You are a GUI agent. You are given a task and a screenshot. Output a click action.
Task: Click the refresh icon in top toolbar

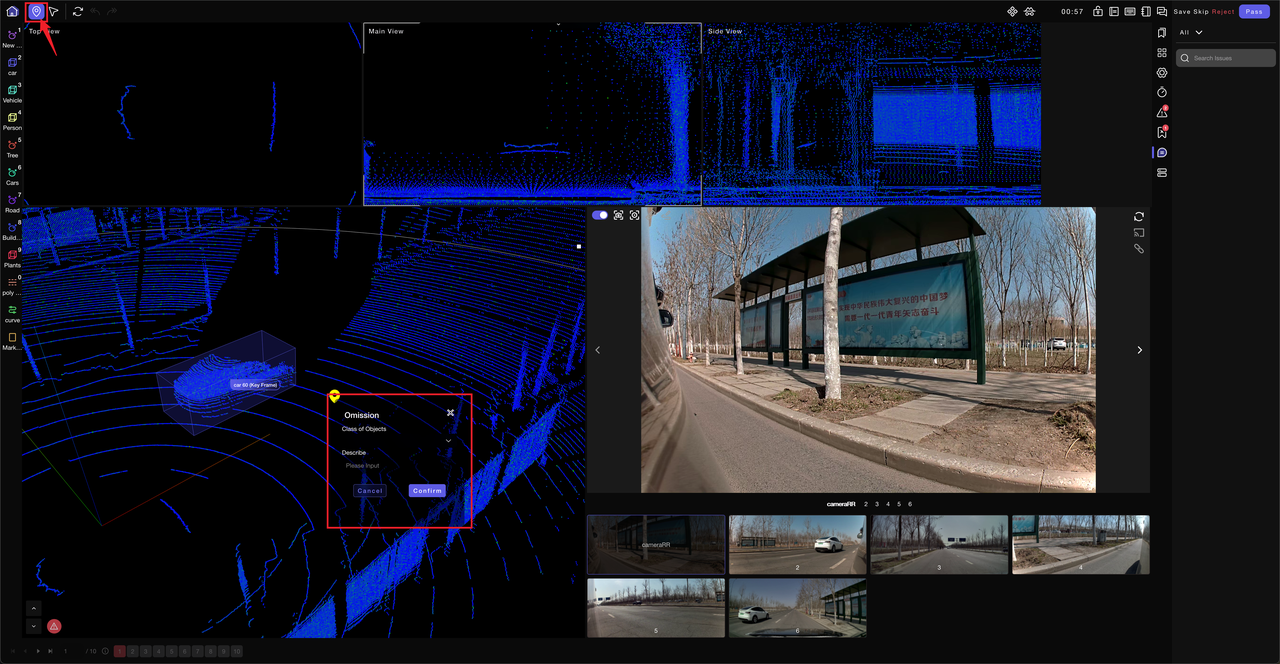(77, 11)
